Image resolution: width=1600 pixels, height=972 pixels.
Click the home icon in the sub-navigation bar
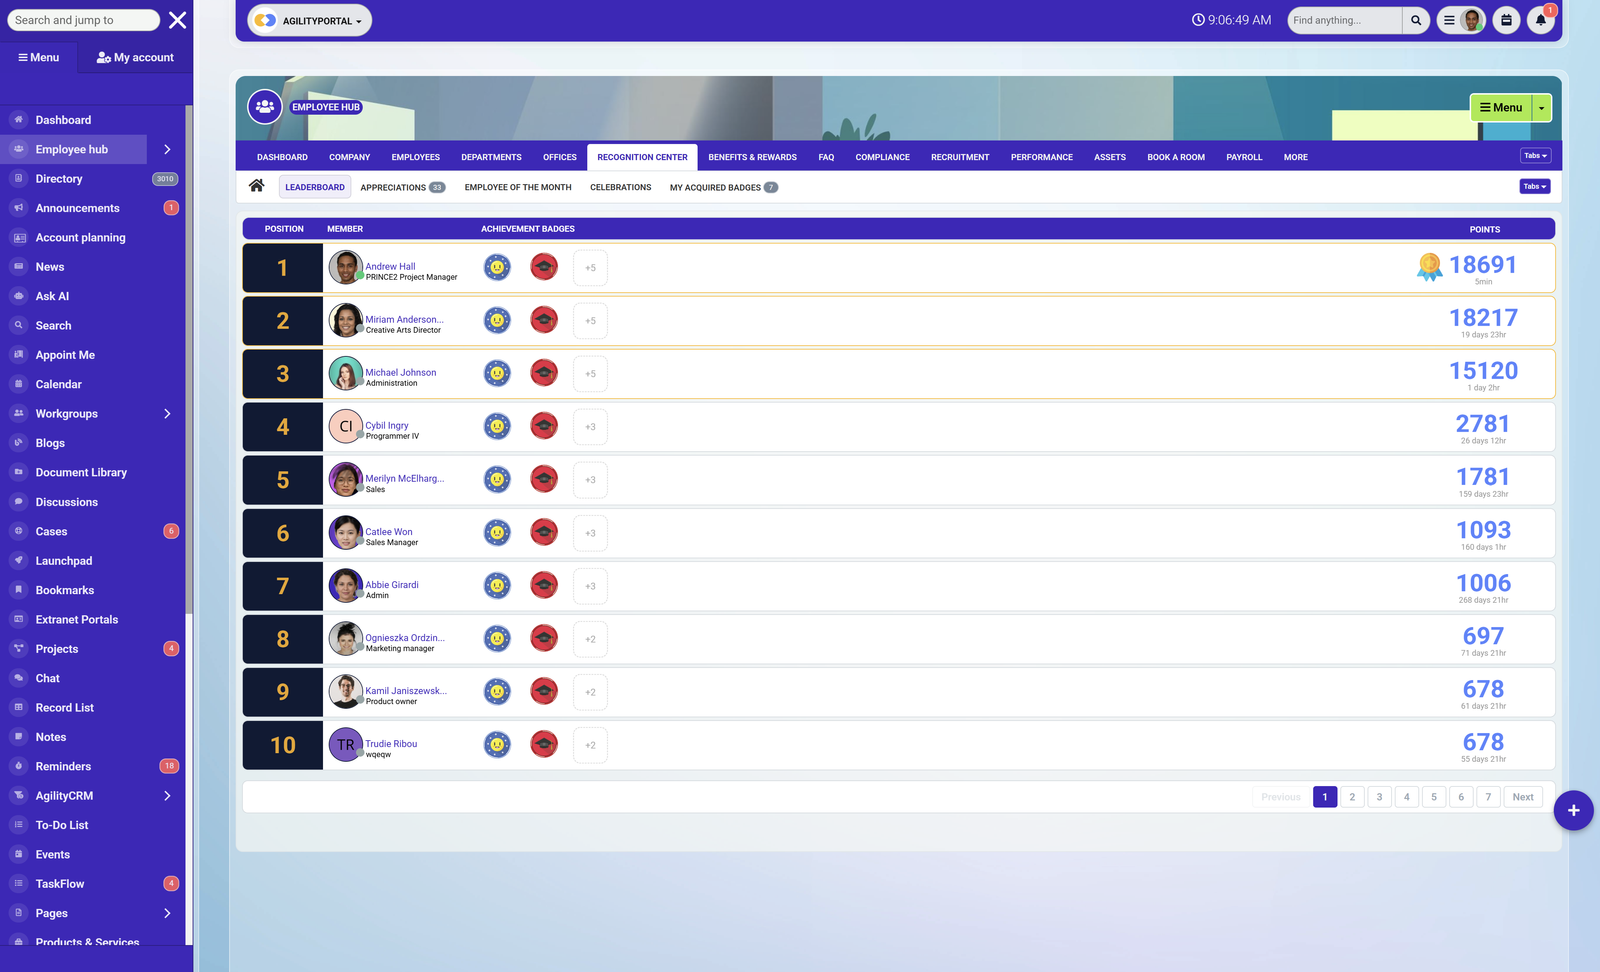(x=257, y=186)
